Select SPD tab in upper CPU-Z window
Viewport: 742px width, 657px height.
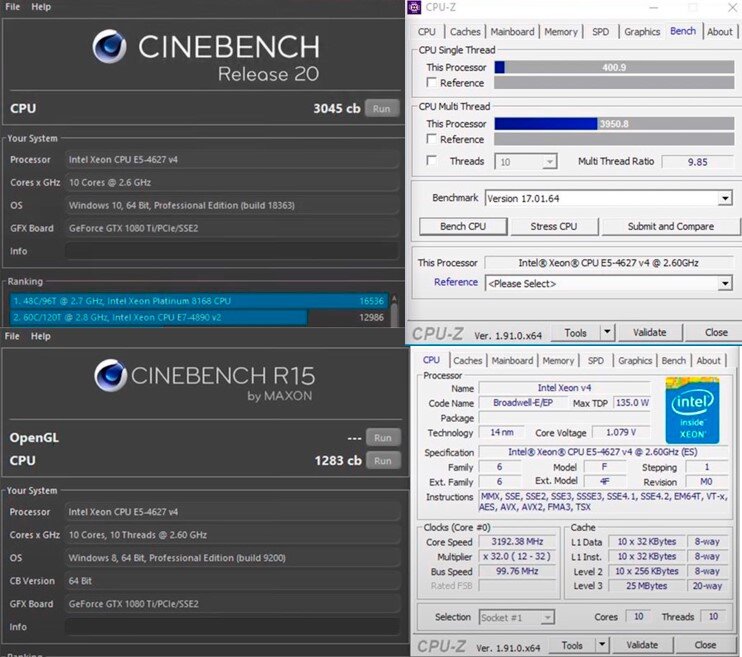click(601, 32)
